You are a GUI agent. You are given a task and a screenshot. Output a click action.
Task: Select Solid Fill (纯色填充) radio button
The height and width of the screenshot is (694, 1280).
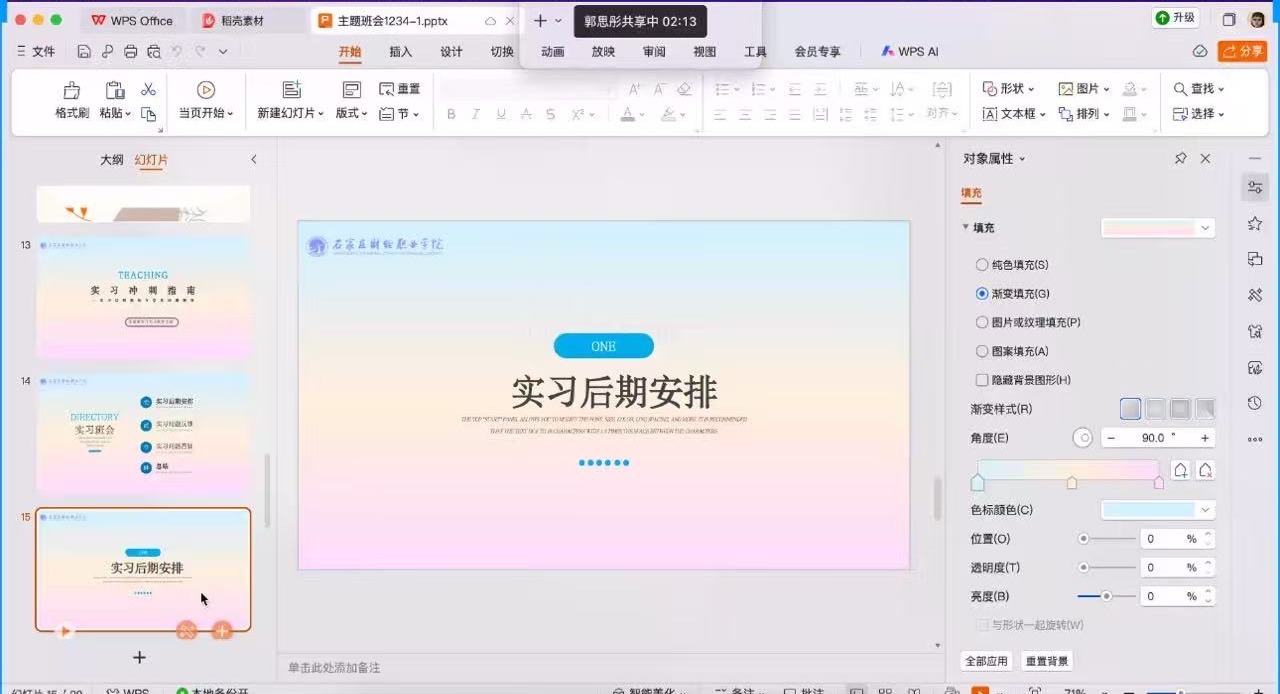pos(982,265)
